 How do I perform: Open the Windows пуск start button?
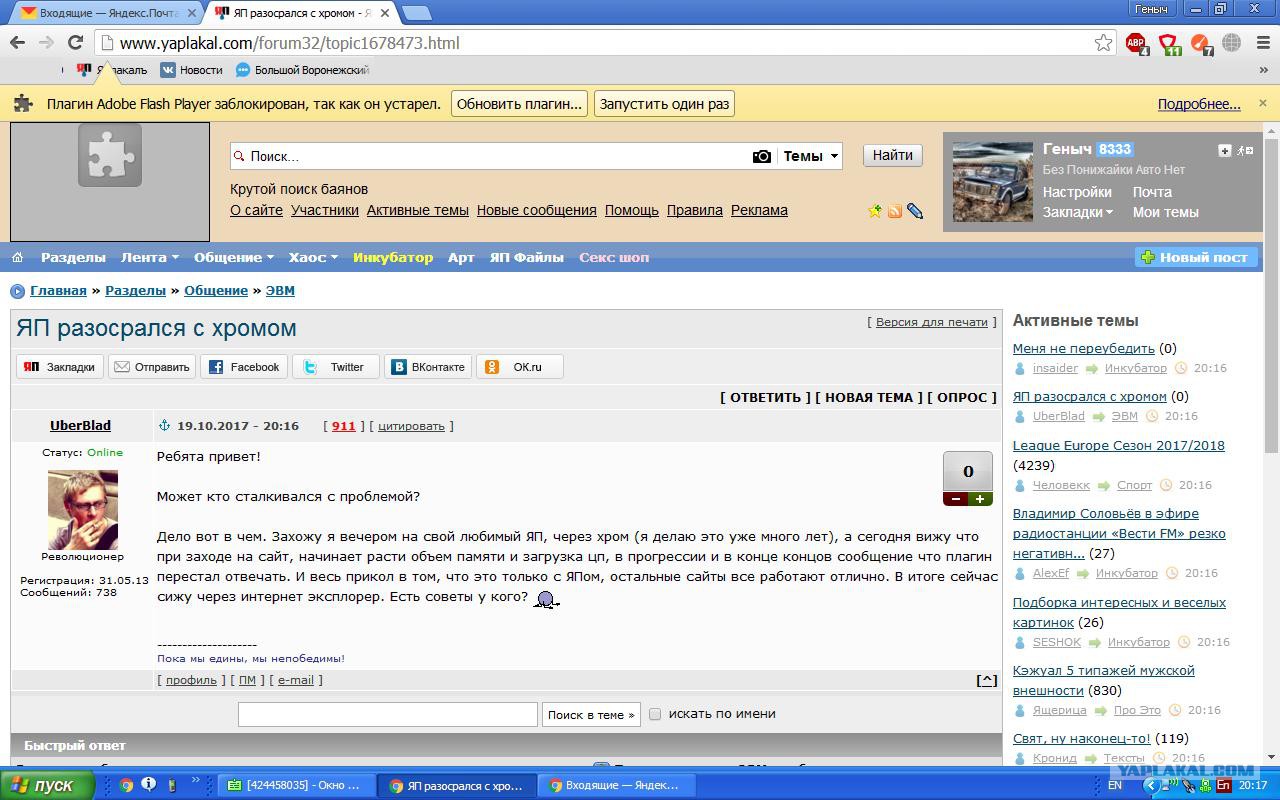[46, 785]
